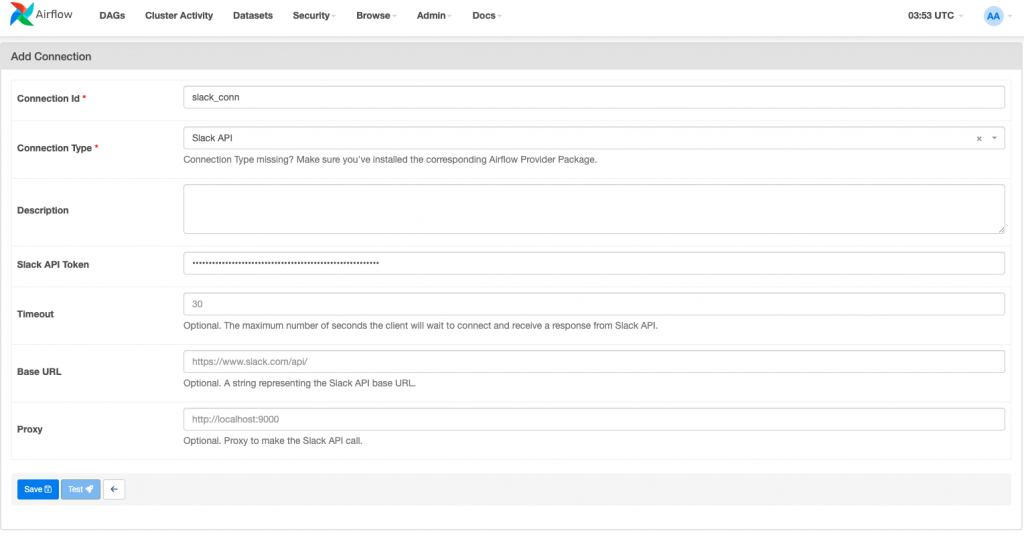The width and height of the screenshot is (1024, 541).
Task: Test the Slack connection
Action: pos(80,489)
